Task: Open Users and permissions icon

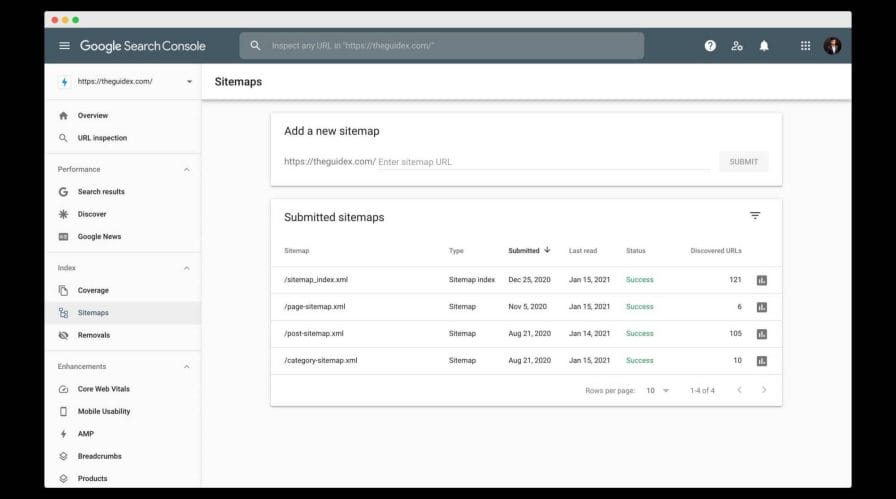Action: [x=737, y=46]
